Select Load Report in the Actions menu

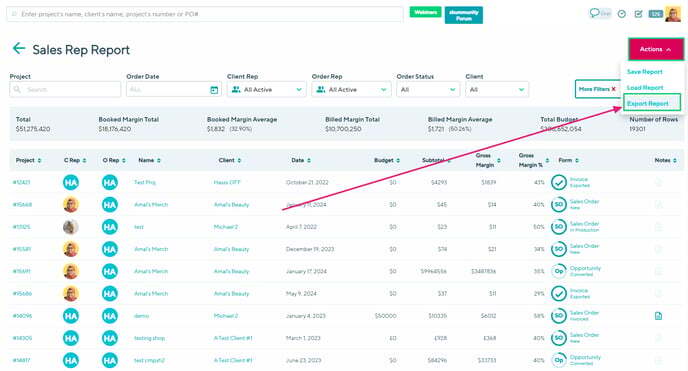point(645,88)
